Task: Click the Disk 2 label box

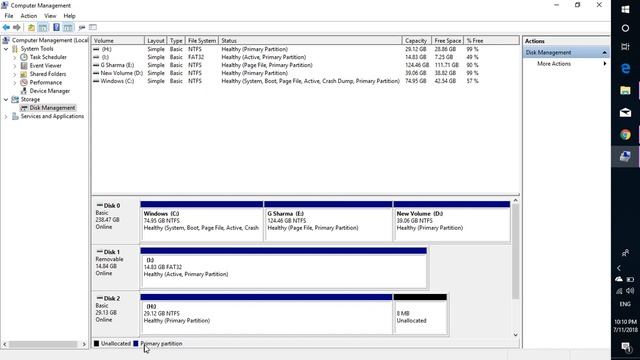Action: (x=116, y=314)
